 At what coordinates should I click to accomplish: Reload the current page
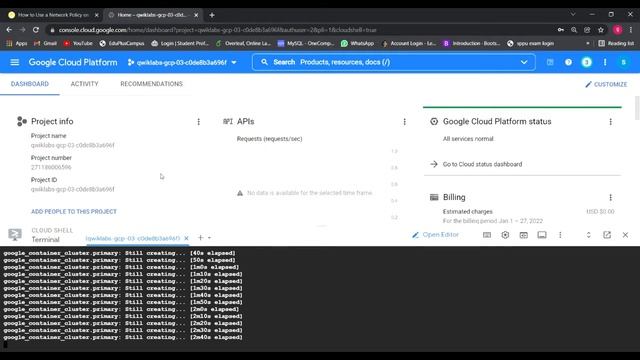tap(36, 30)
